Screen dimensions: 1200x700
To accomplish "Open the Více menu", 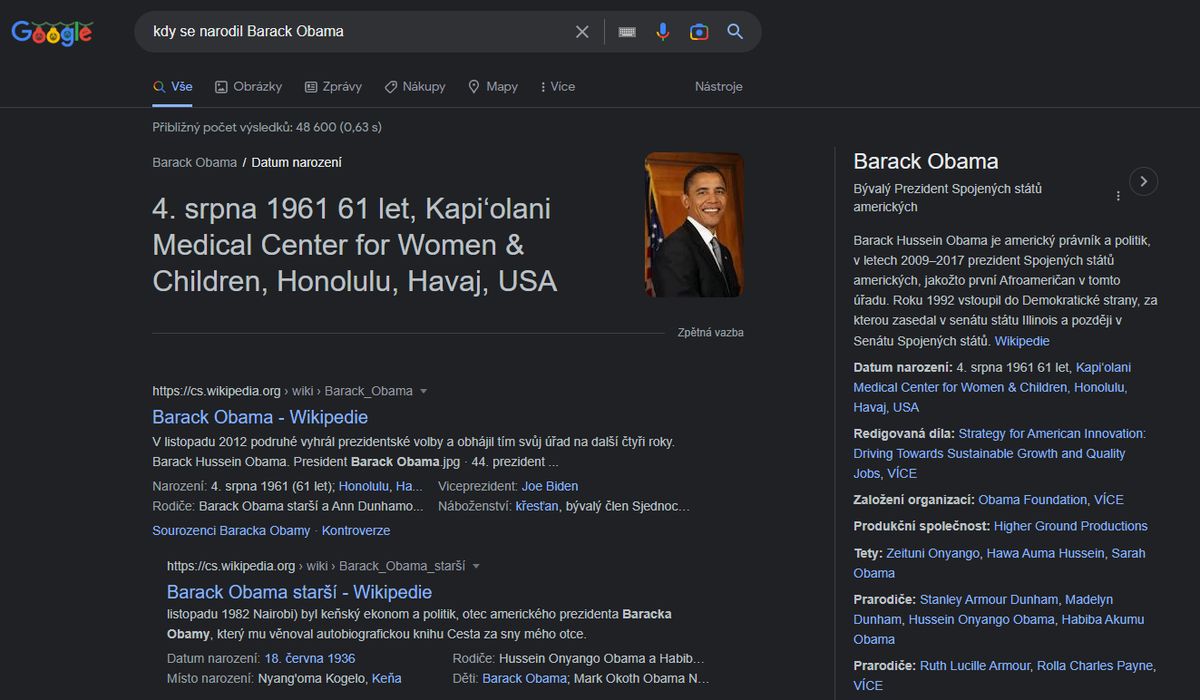I will [x=557, y=87].
